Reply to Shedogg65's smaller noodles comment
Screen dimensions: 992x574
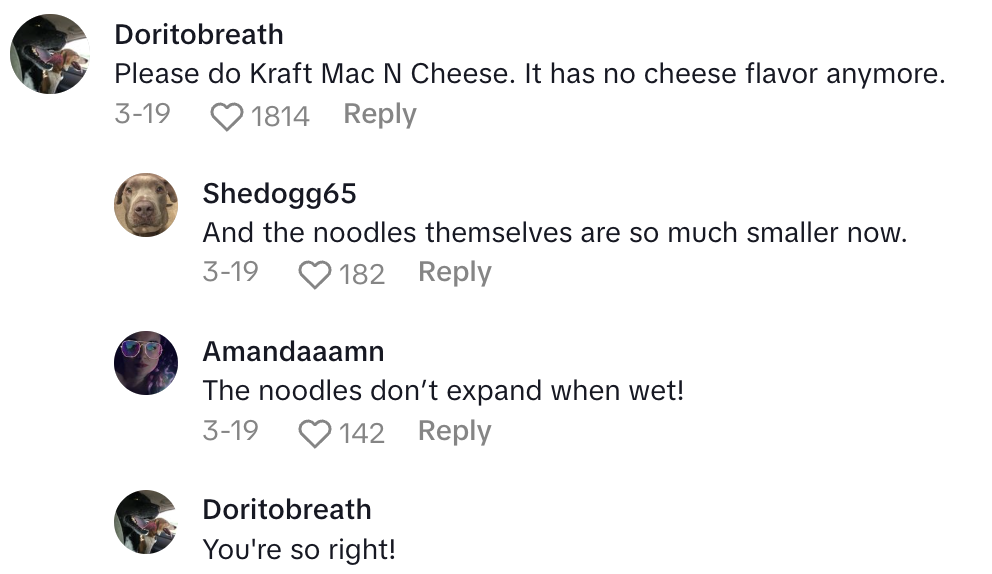pos(454,272)
